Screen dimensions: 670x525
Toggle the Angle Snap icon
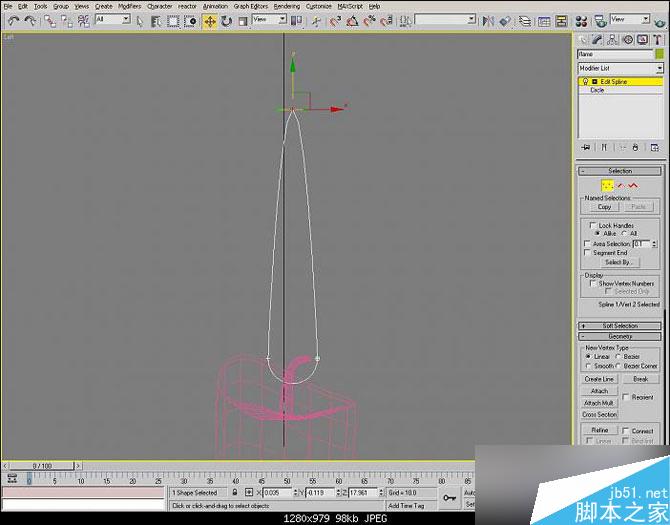353,21
